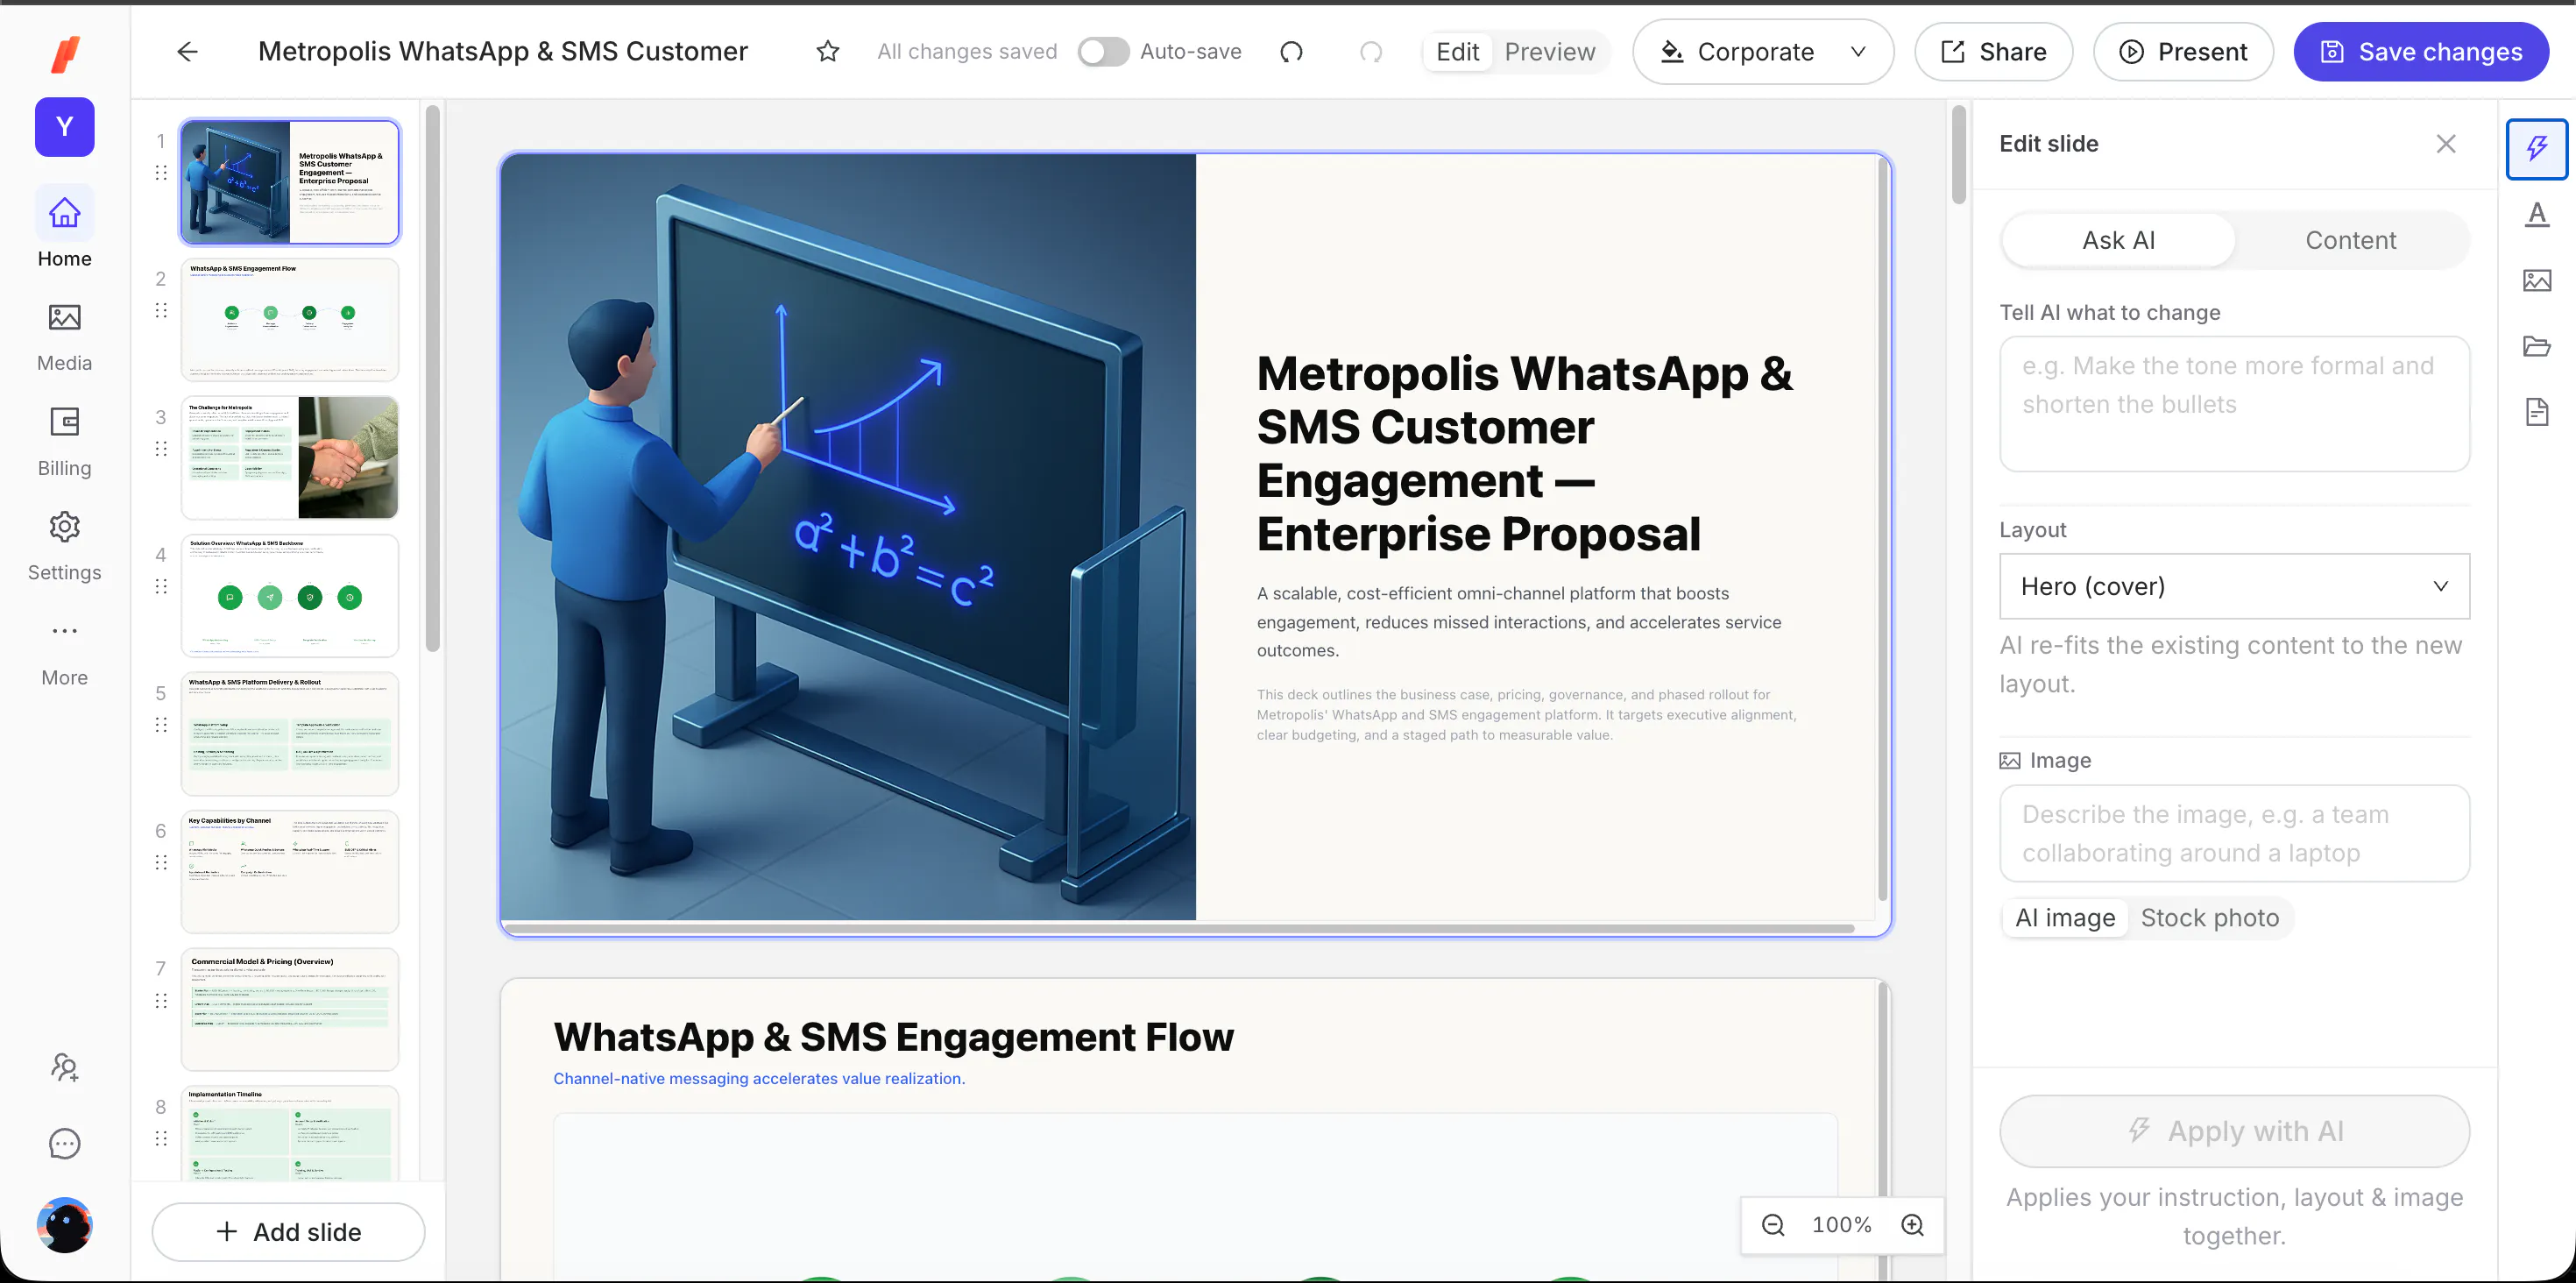Click the image description field
This screenshot has width=2576, height=1283.
pos(2234,833)
